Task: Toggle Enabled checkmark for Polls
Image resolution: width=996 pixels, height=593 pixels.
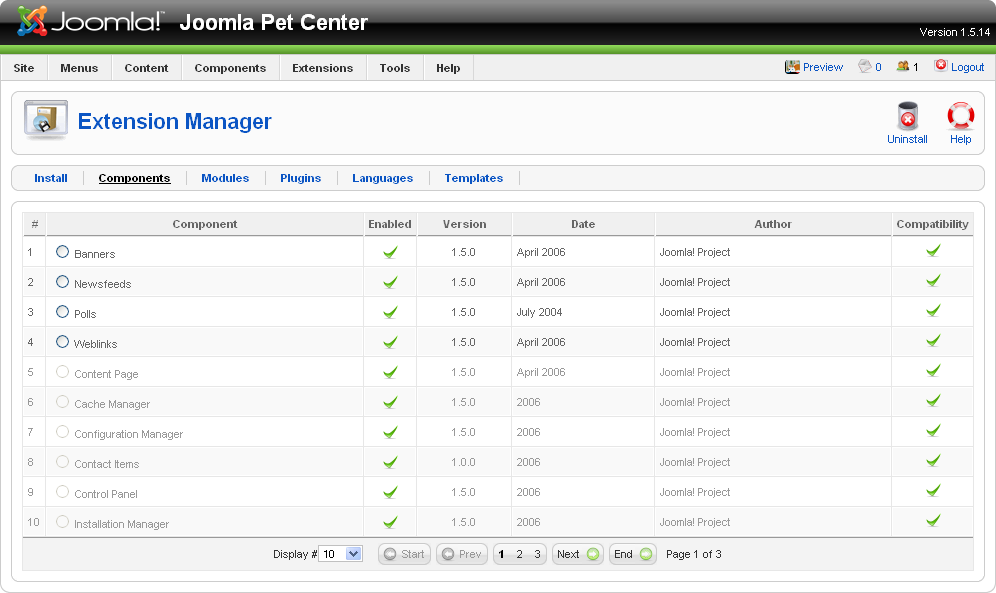Action: (x=390, y=312)
